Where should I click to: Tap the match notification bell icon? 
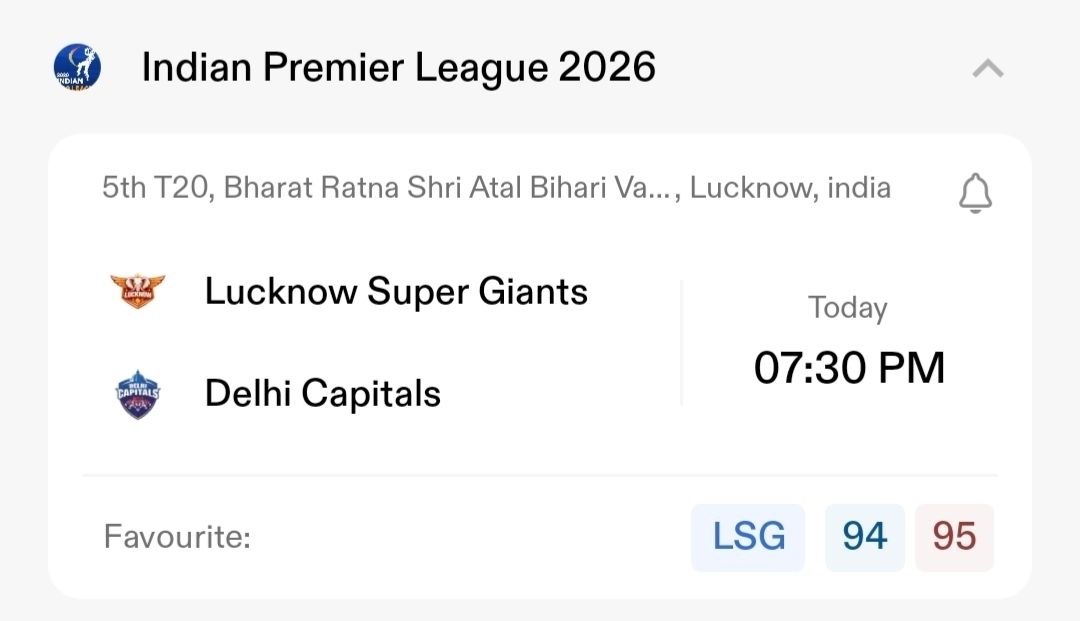pyautogui.click(x=975, y=192)
